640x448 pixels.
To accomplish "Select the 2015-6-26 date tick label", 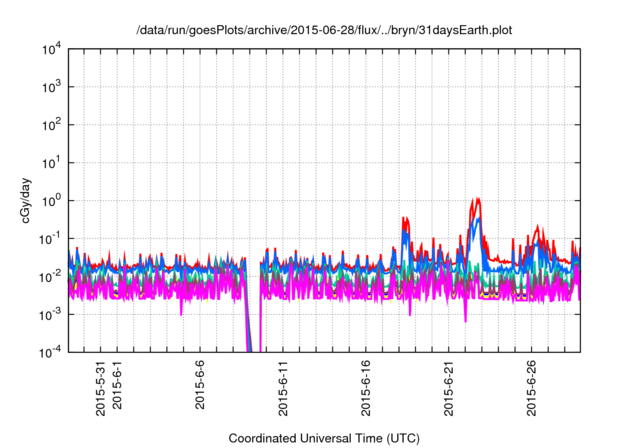I will [x=531, y=385].
